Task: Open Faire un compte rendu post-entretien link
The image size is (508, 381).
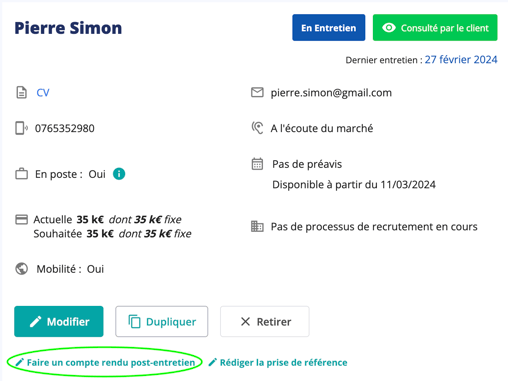Action: pyautogui.click(x=105, y=362)
